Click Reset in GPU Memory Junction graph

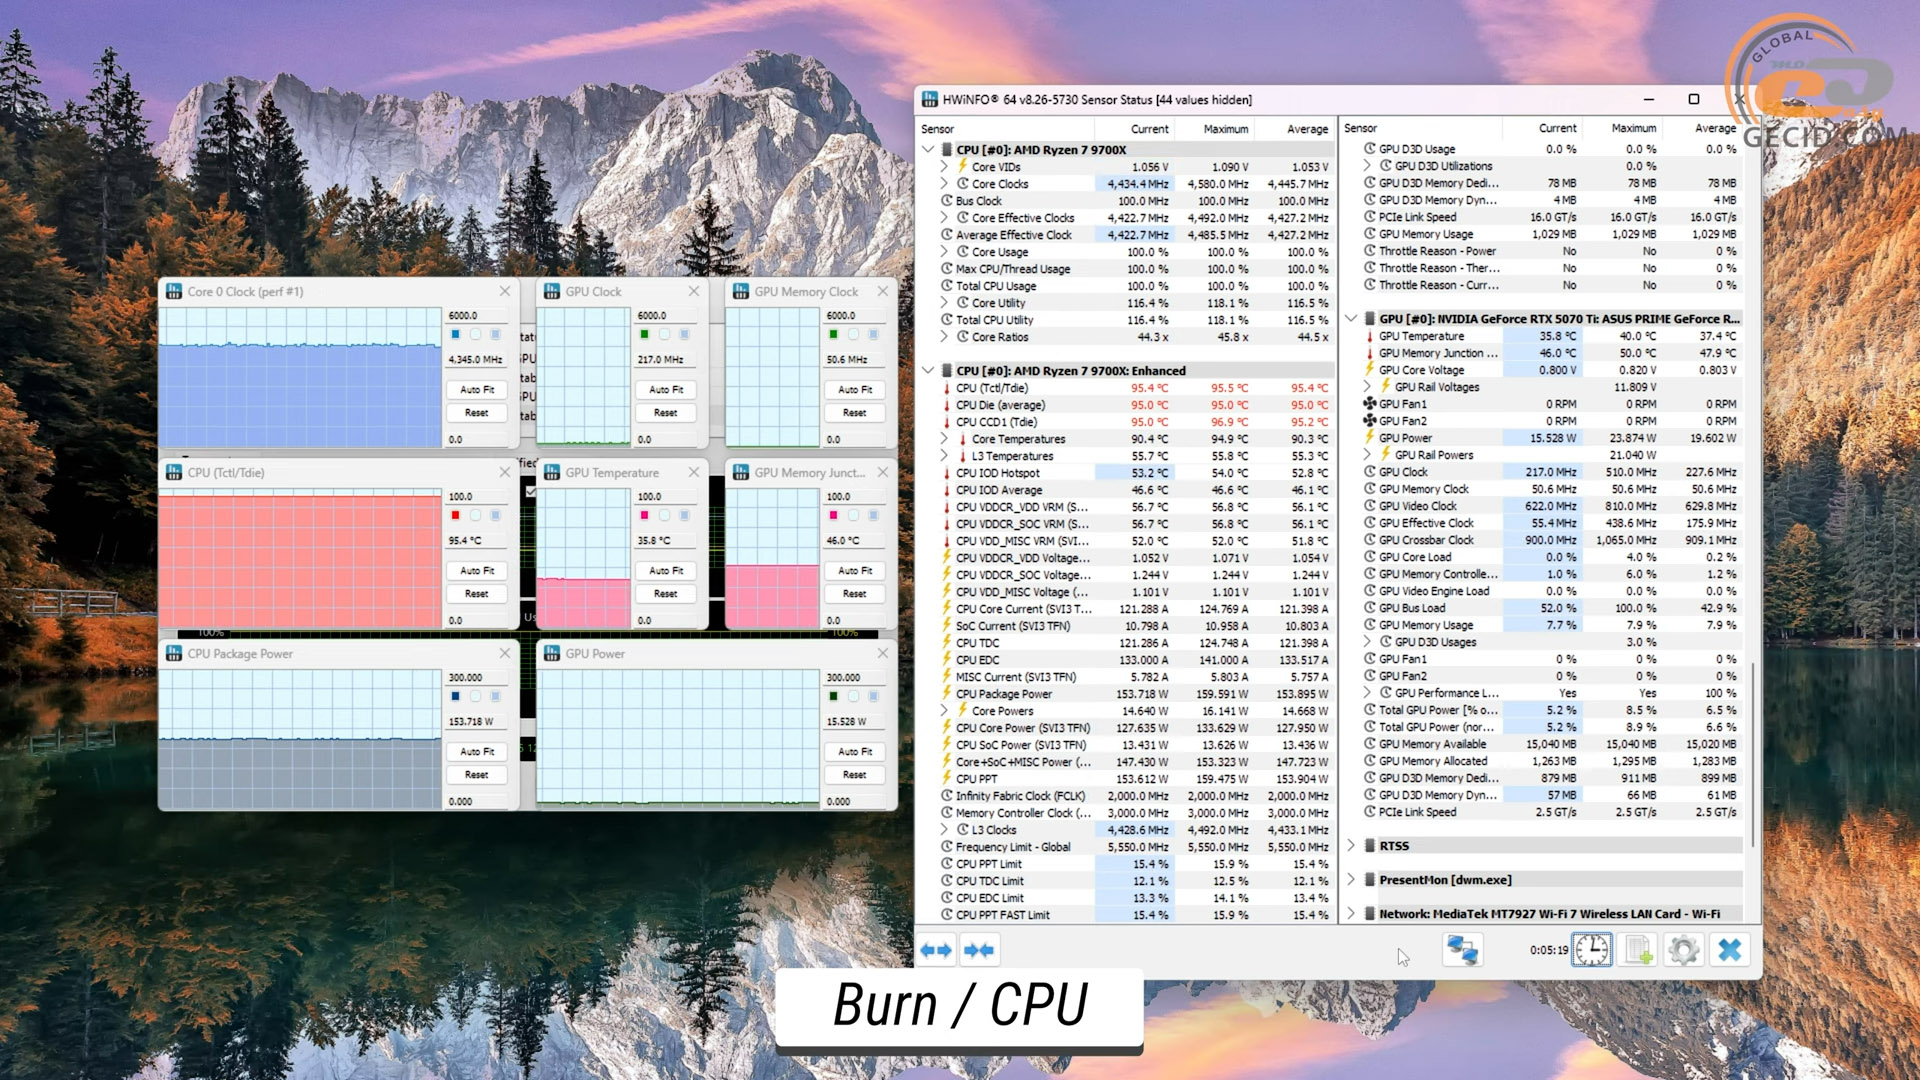pyautogui.click(x=855, y=594)
